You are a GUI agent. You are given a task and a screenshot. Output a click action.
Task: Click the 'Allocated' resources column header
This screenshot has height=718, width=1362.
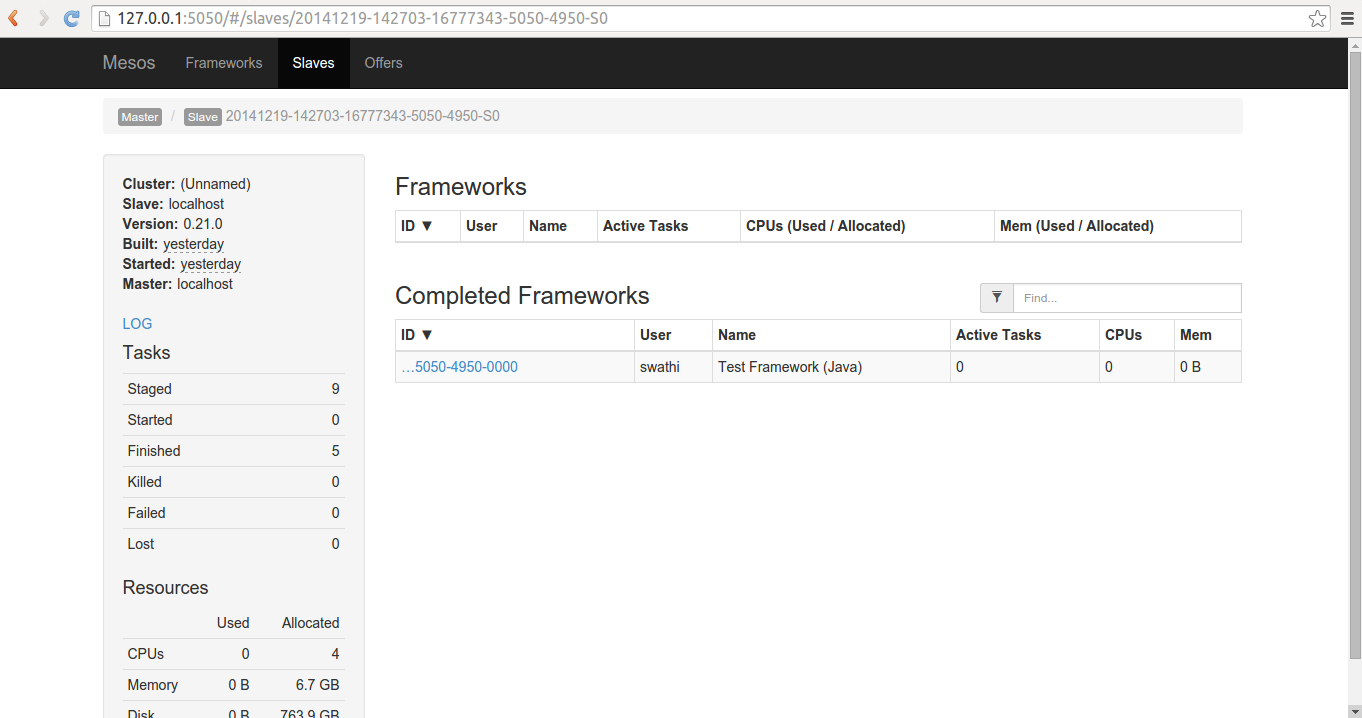311,623
